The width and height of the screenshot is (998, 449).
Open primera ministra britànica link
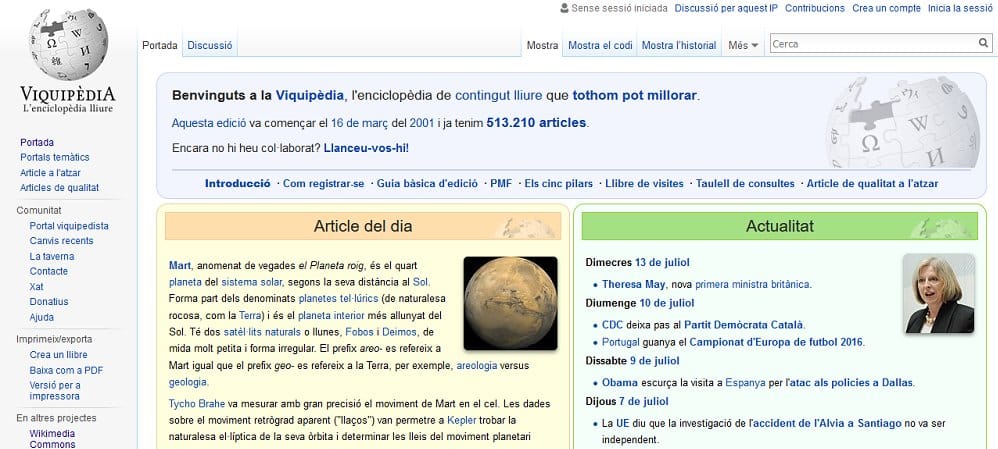point(752,285)
